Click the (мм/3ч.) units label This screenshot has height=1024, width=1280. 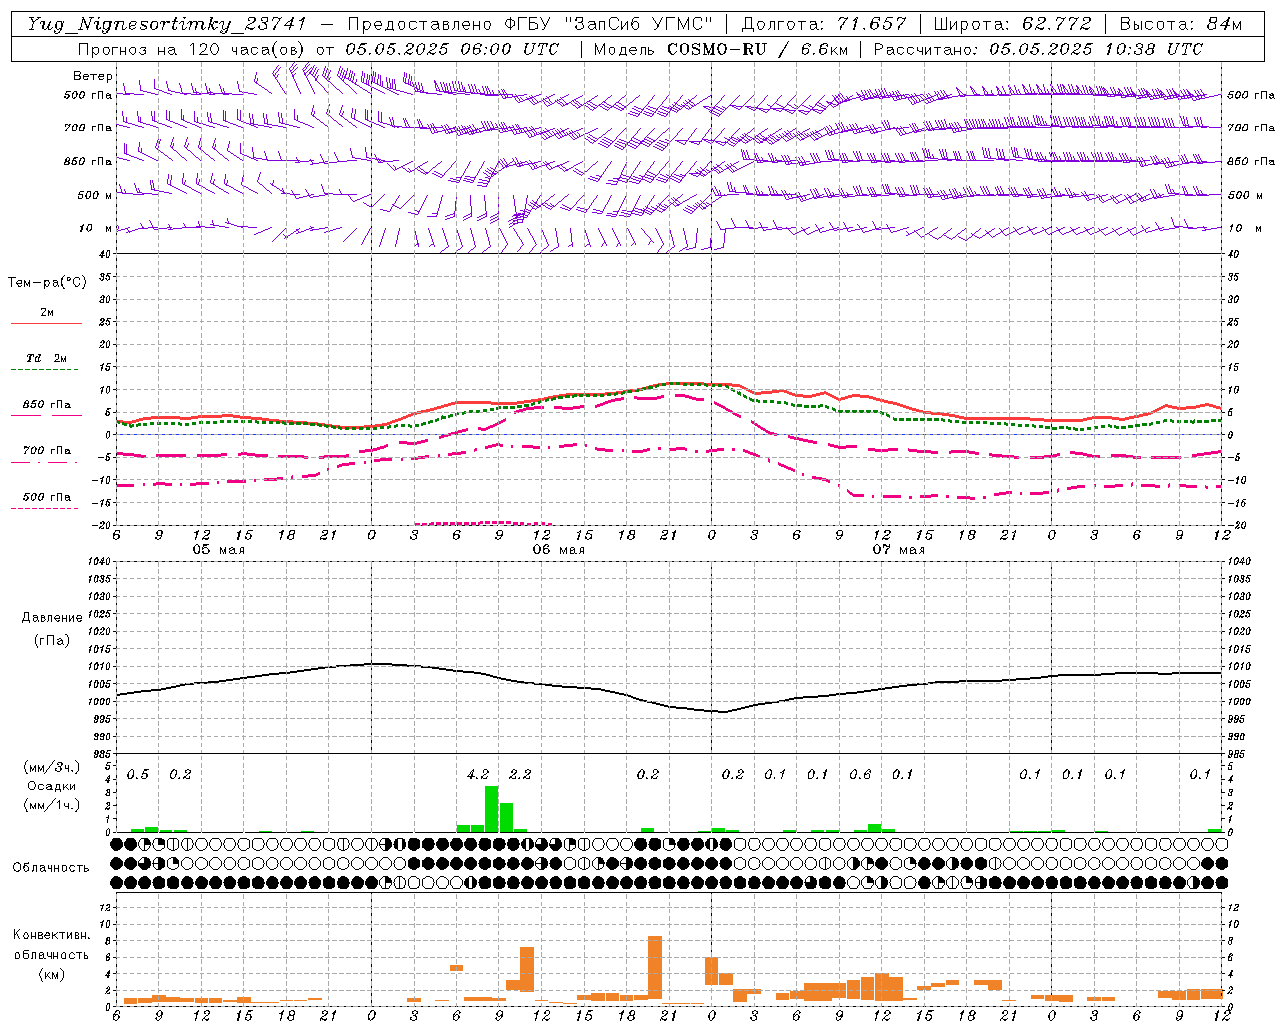(x=52, y=767)
